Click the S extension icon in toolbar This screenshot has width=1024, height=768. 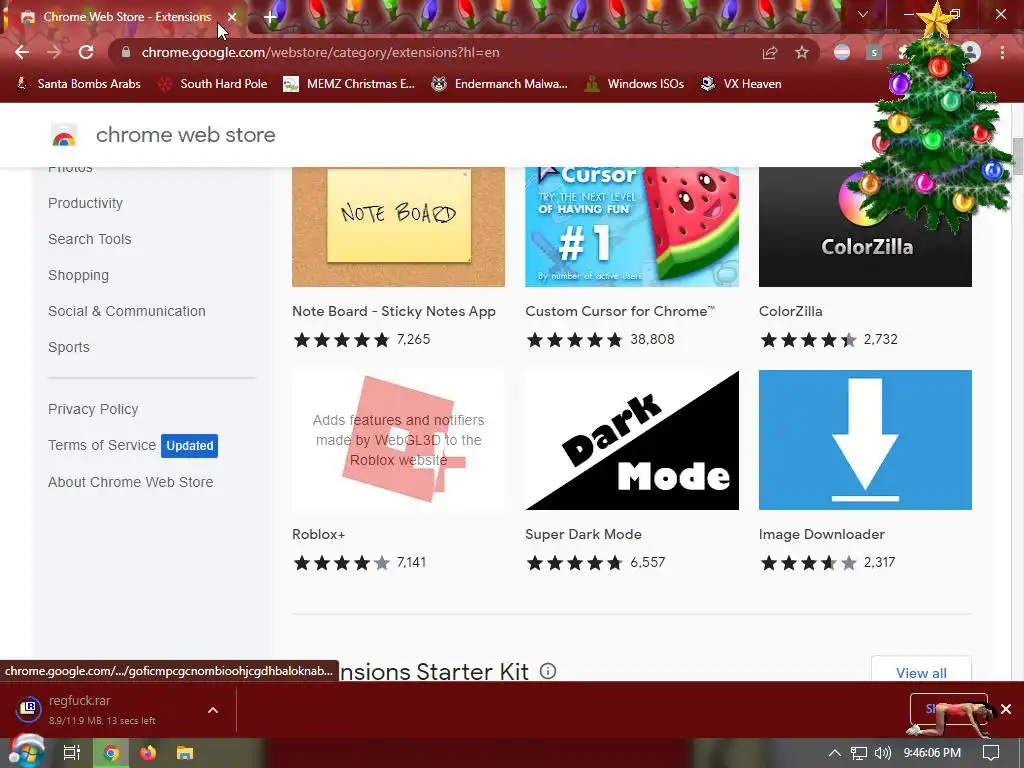pyautogui.click(x=874, y=52)
